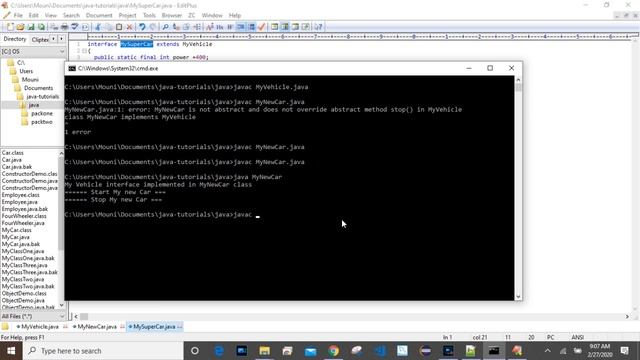
Task: Open Google Chrome from the taskbar
Action: point(333,351)
